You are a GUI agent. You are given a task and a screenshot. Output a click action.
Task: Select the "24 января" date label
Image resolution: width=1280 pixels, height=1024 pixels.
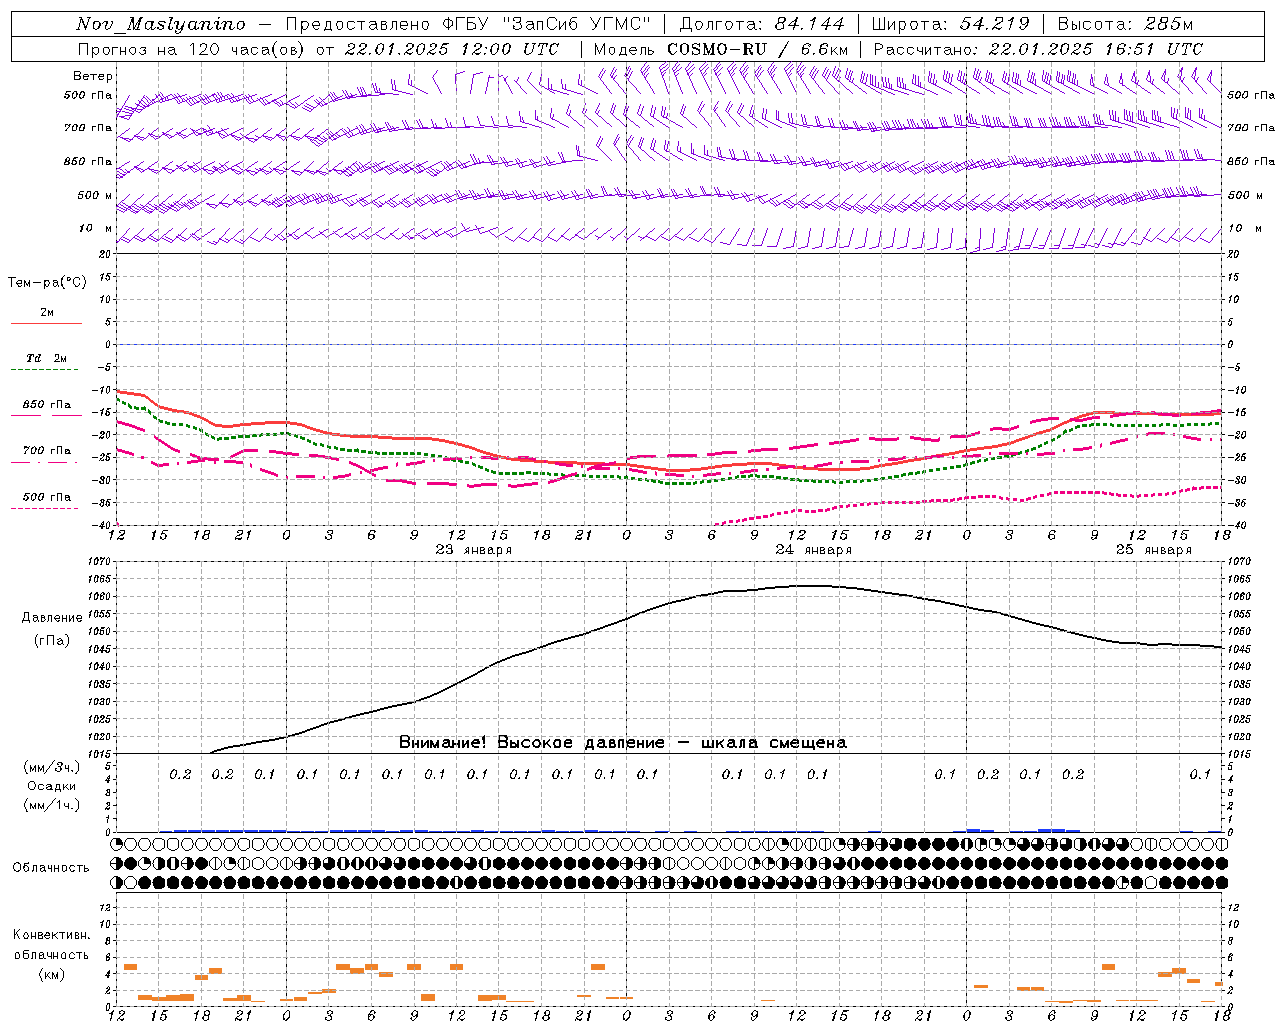[814, 550]
